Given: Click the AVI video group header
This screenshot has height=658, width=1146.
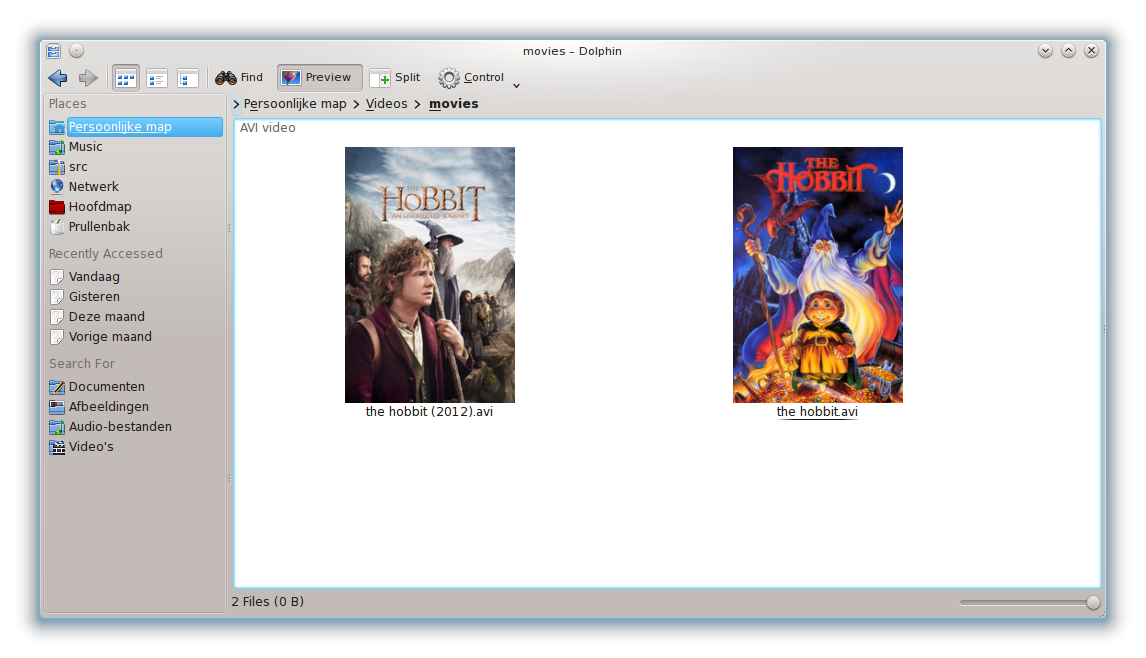Looking at the screenshot, I should pos(267,128).
